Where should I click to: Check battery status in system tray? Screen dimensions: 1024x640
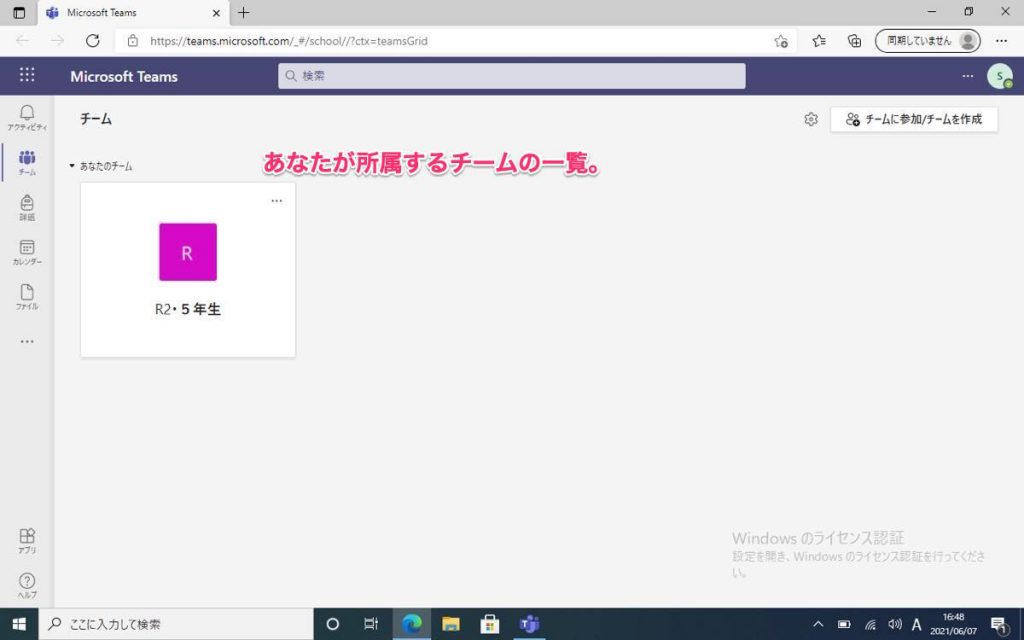click(844, 624)
